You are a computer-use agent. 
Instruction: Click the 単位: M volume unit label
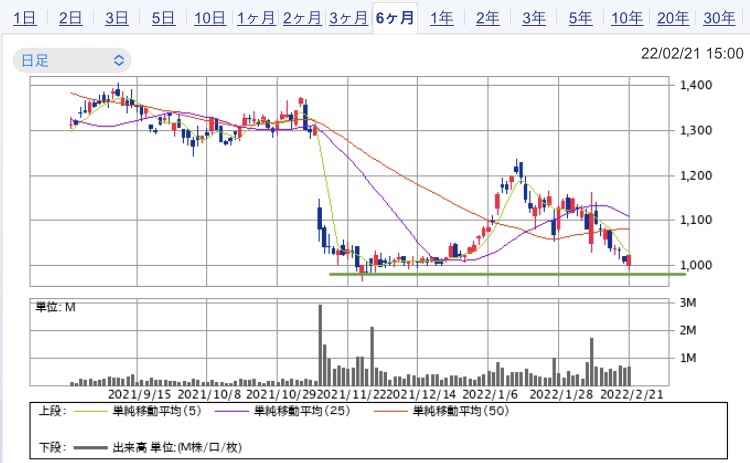pos(55,307)
